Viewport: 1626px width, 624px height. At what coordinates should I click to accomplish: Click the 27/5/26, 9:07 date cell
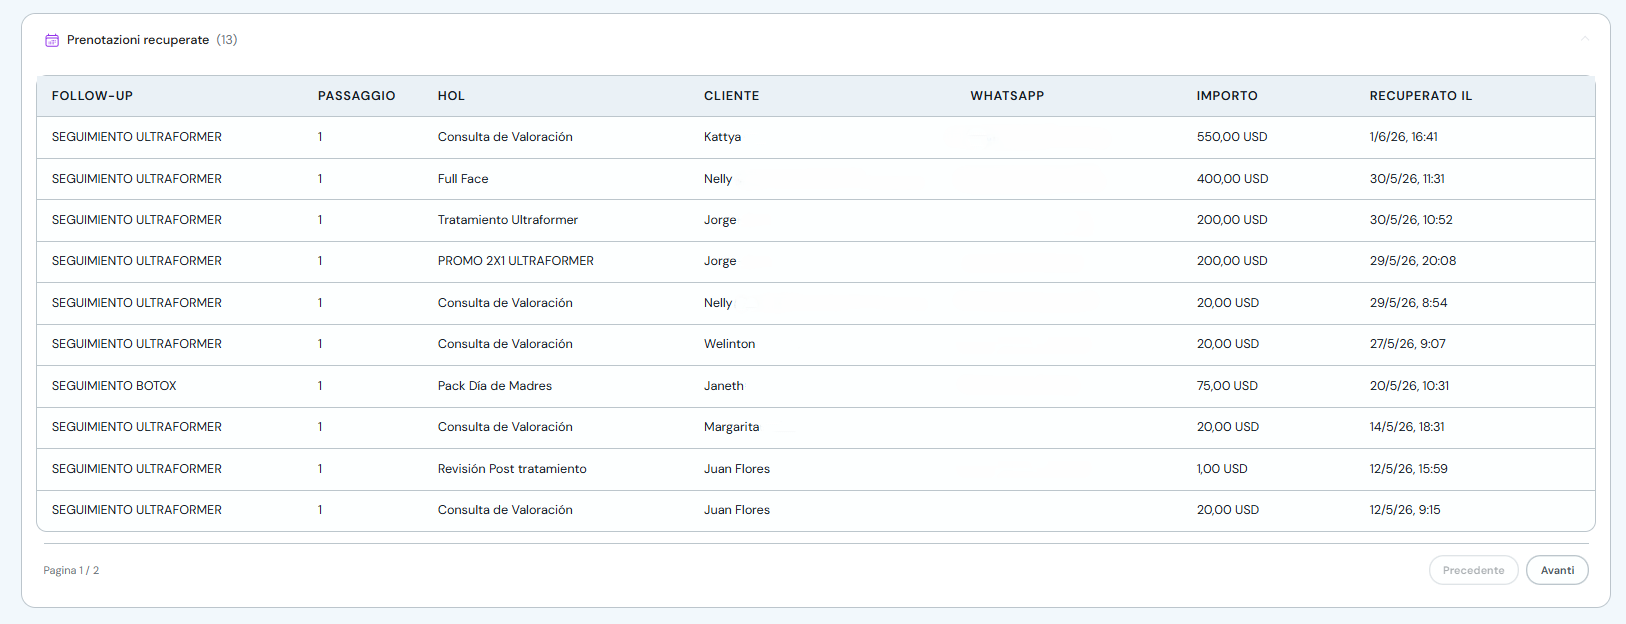[x=1407, y=344]
